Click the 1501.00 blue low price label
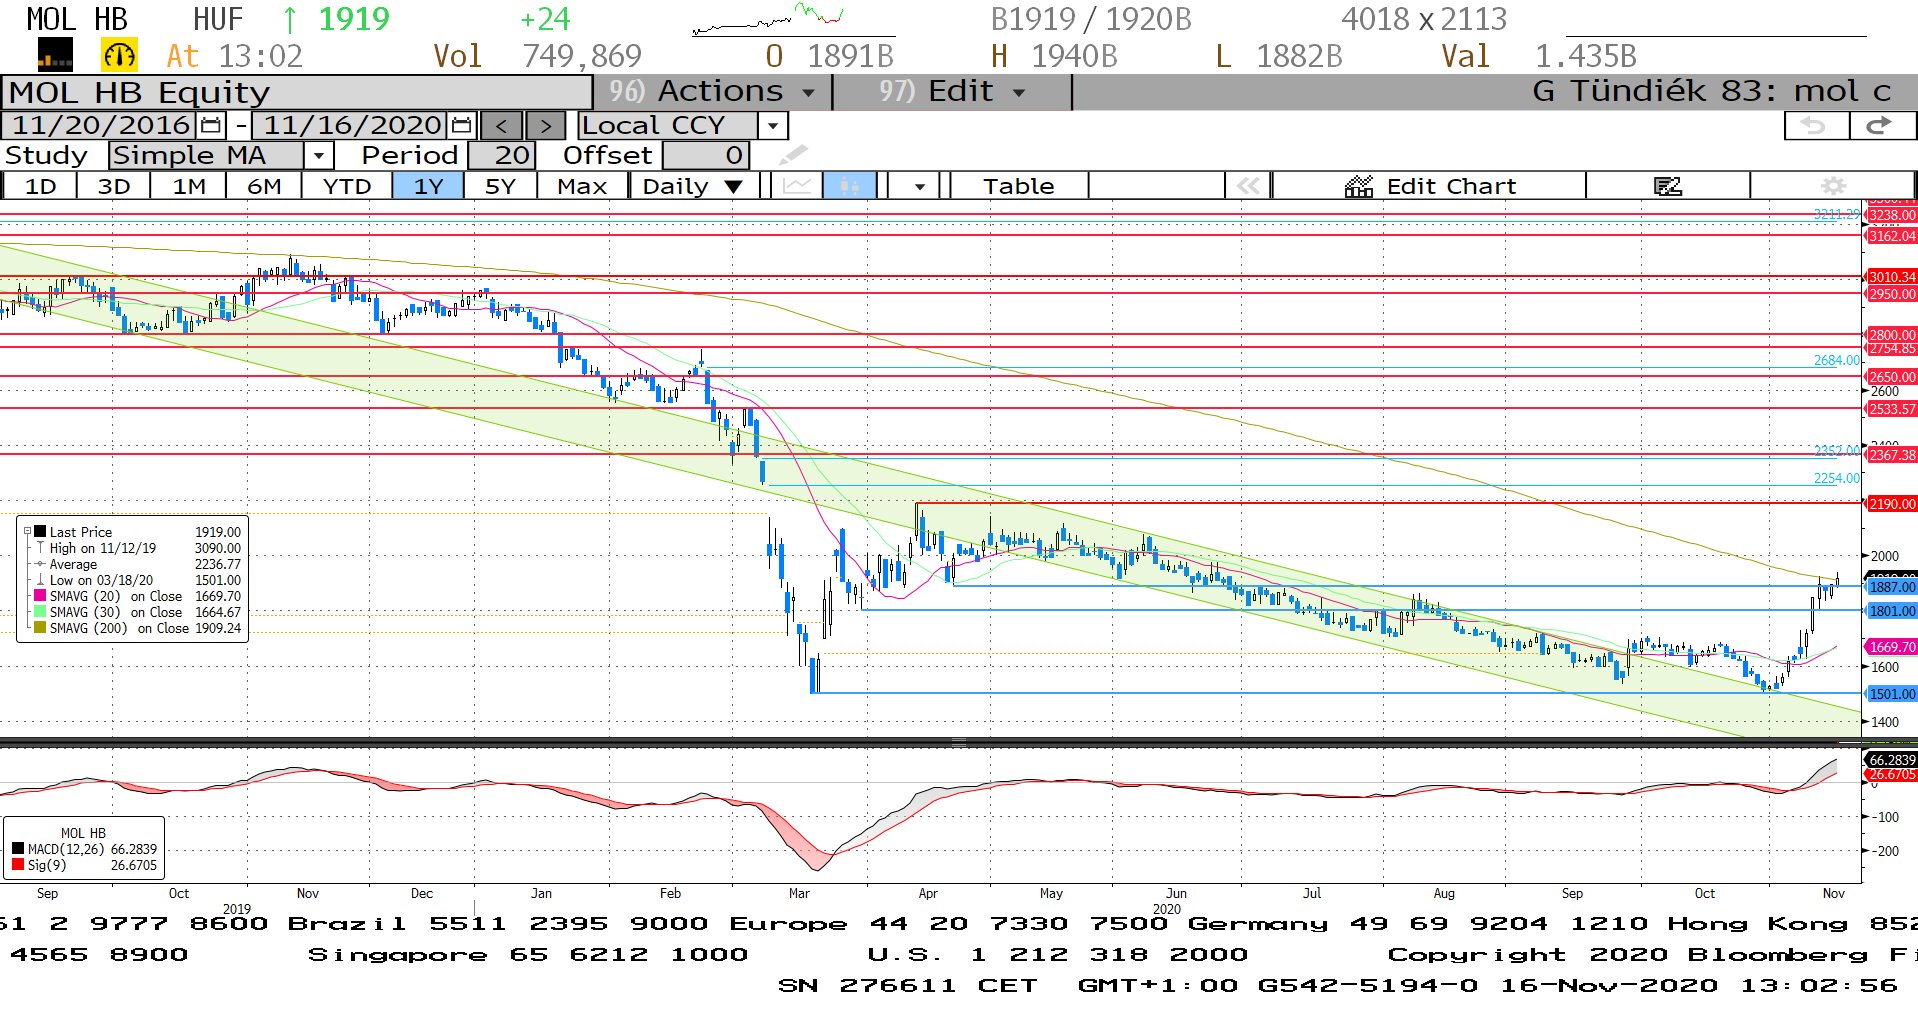The image size is (1918, 1025). point(1892,694)
